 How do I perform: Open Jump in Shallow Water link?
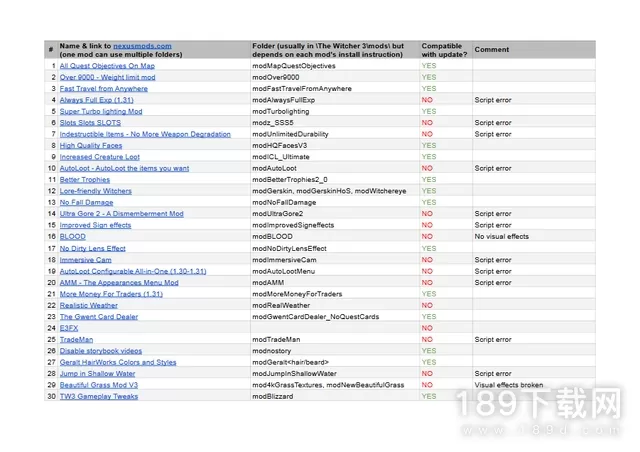[x=97, y=374]
